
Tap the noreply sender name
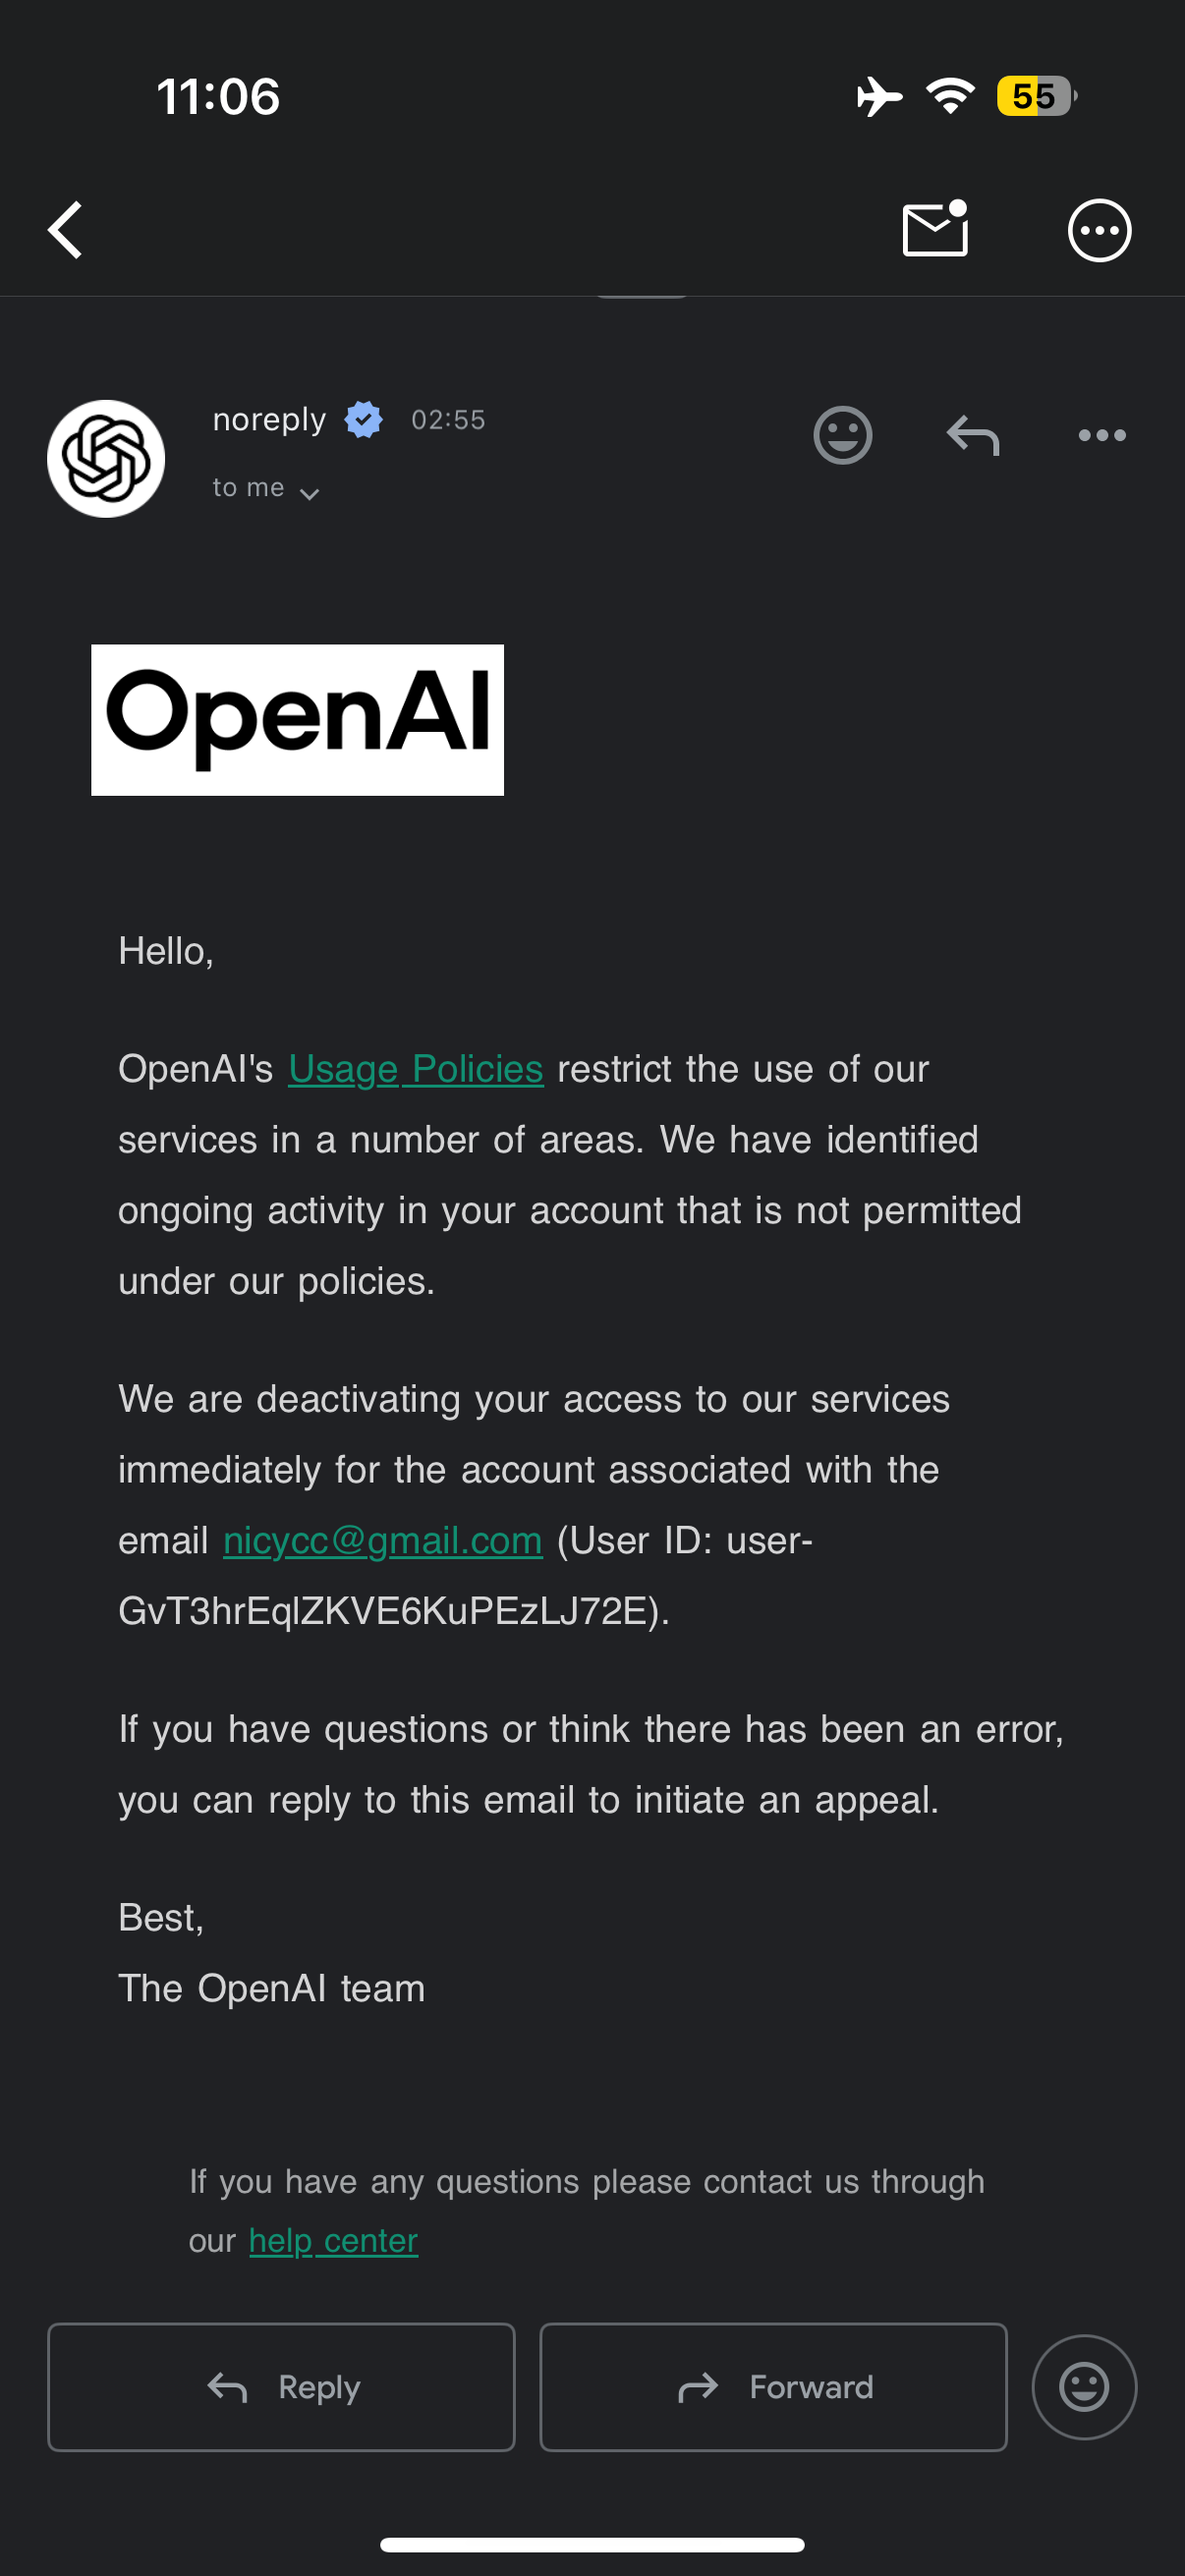(x=269, y=420)
